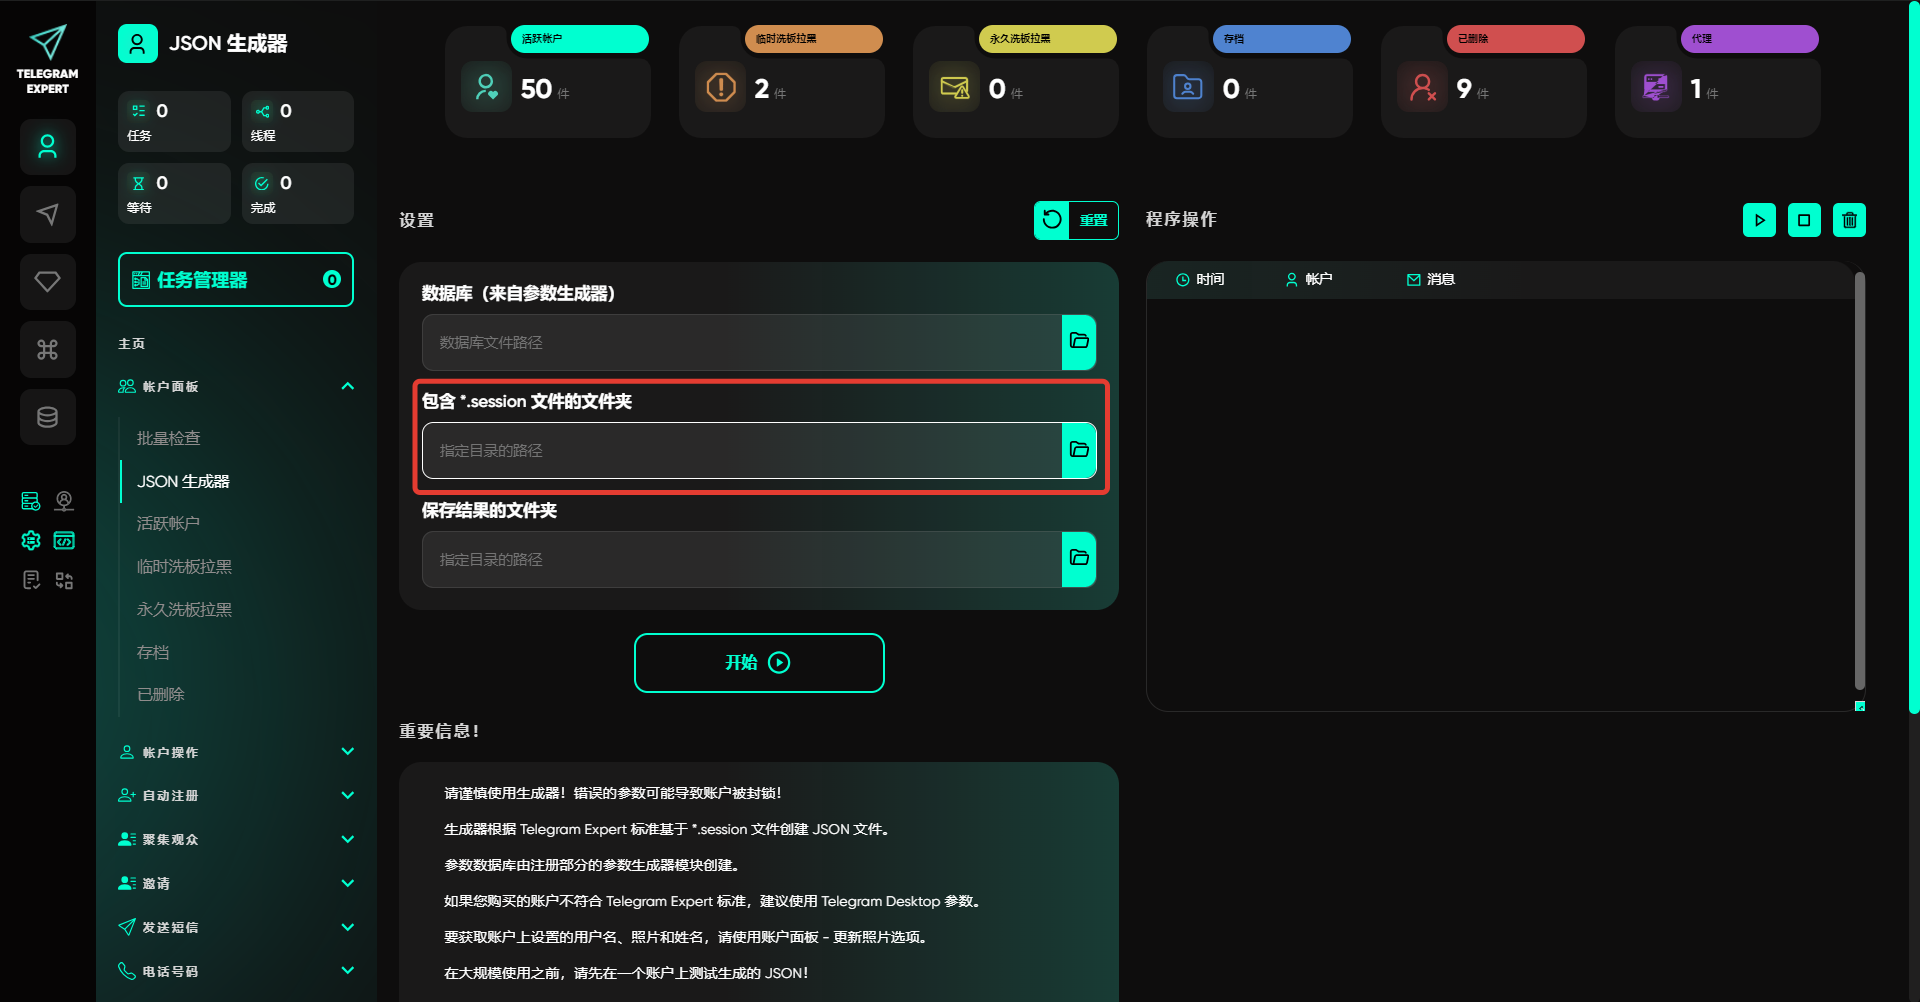
Task: Select 活跃帐户 in the account panel
Action: coord(168,523)
